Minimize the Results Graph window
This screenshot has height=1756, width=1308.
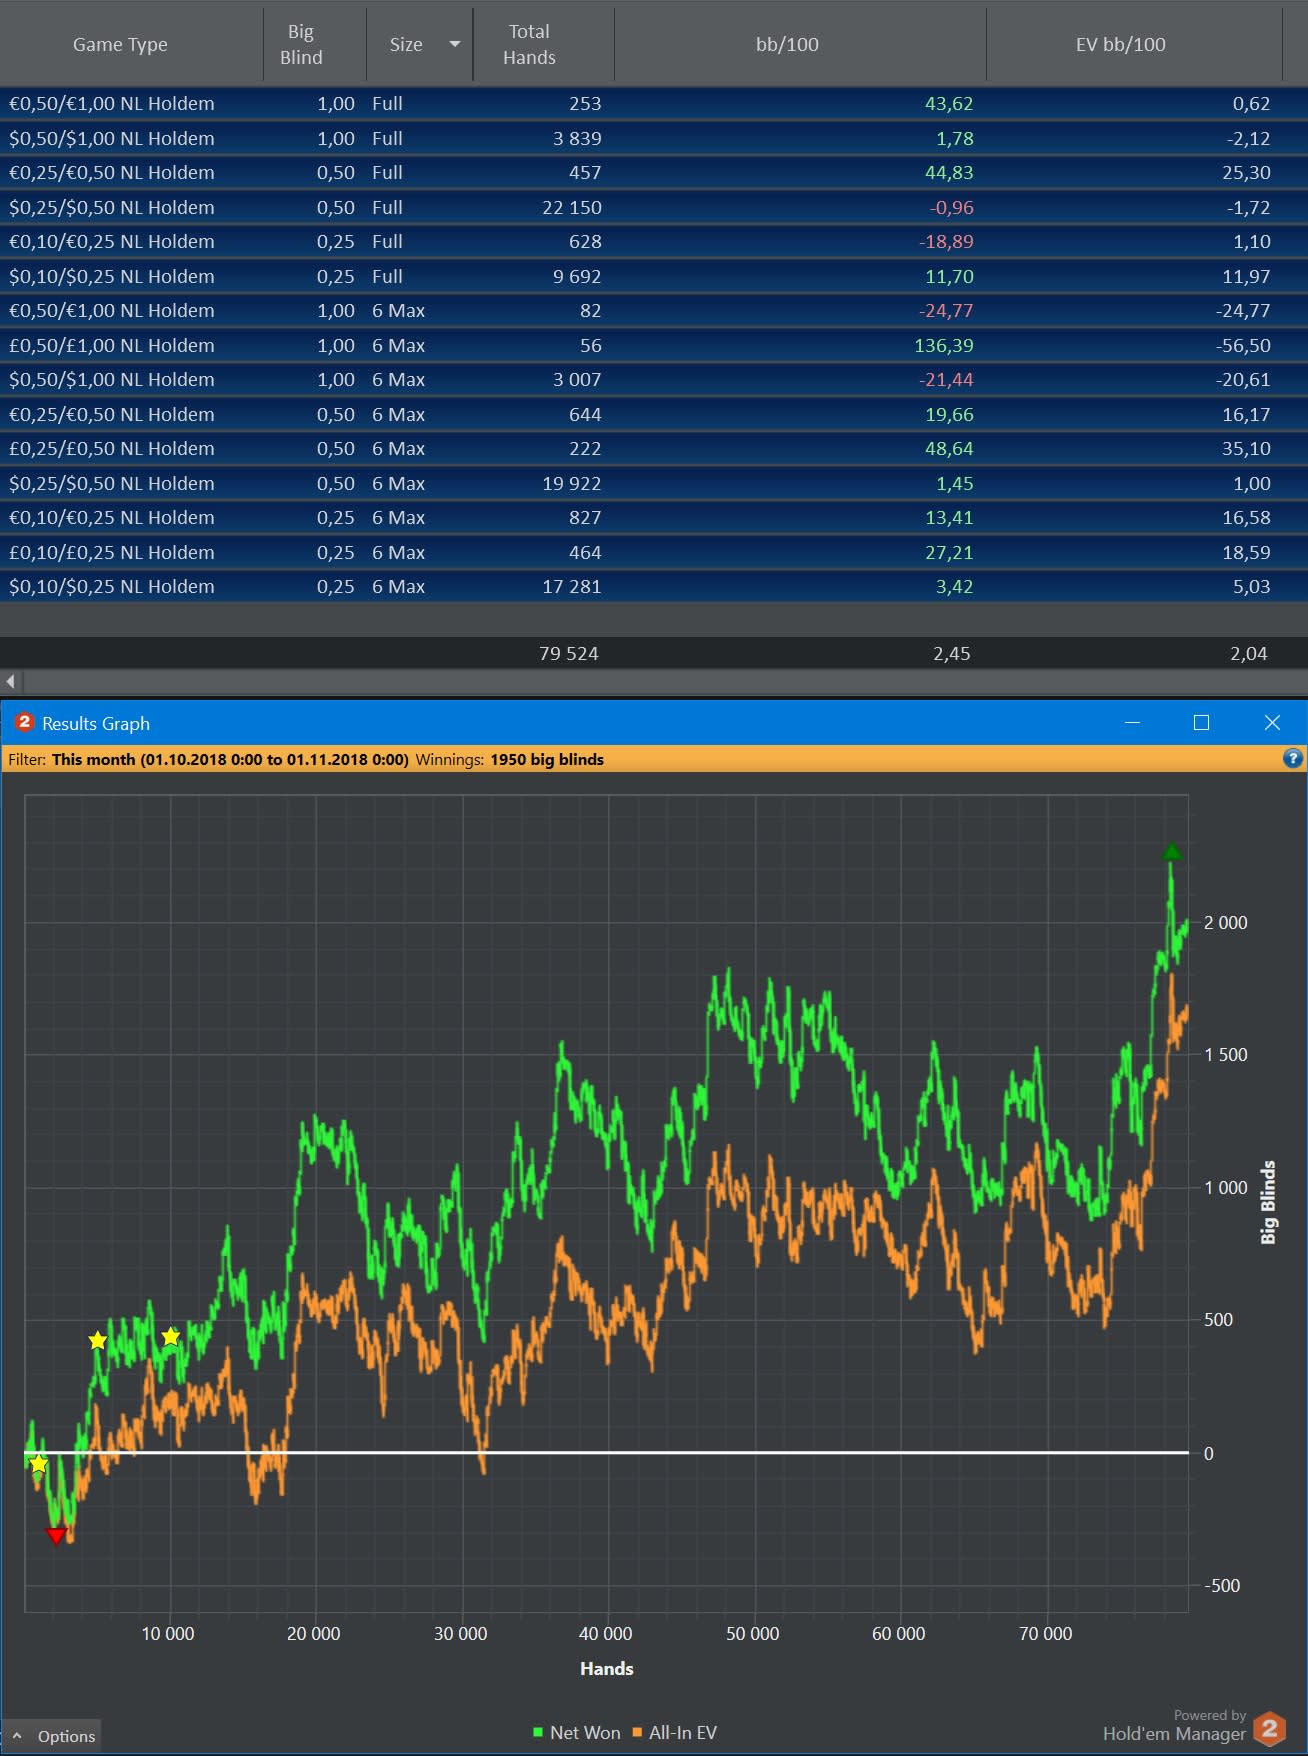click(1132, 722)
